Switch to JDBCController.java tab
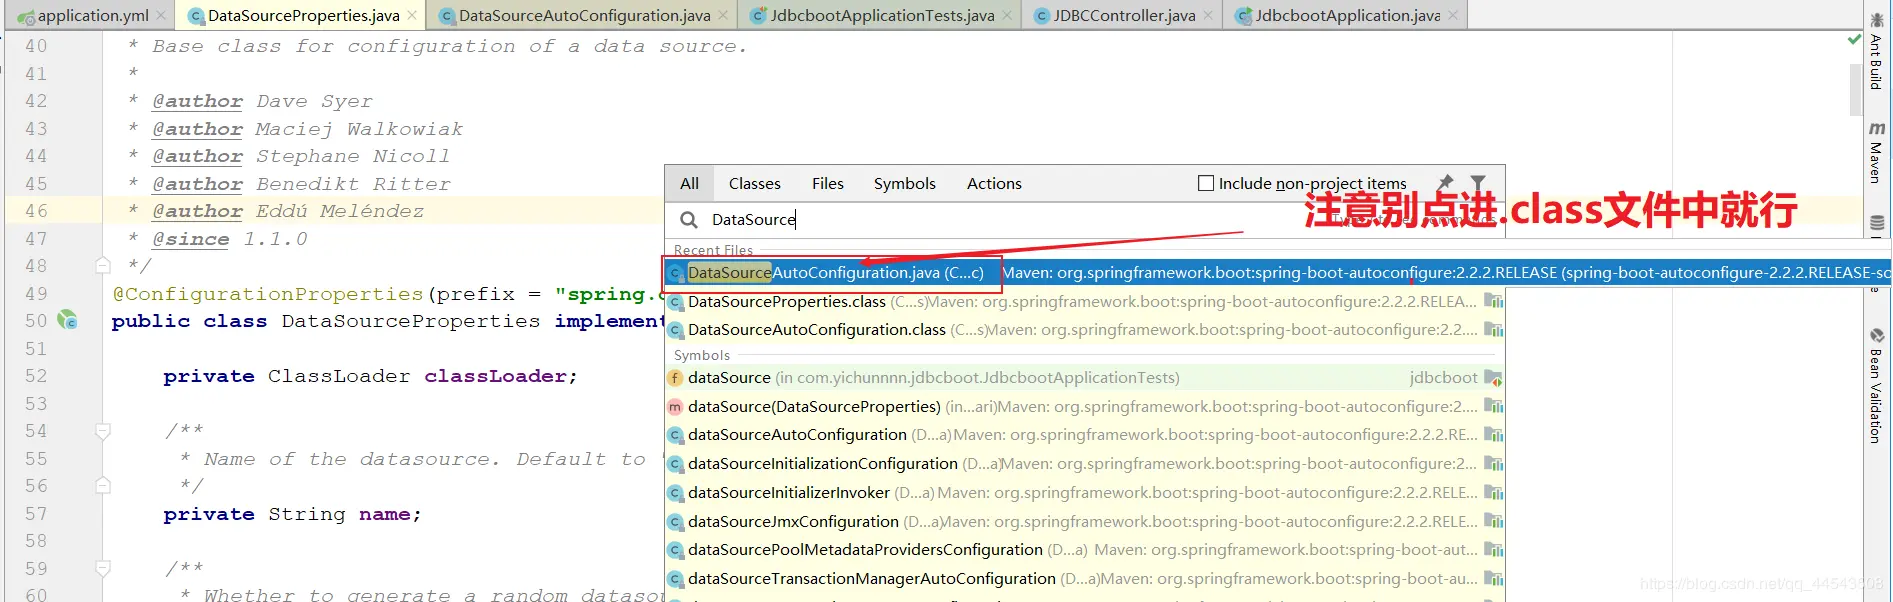The height and width of the screenshot is (602, 1893). click(1124, 15)
